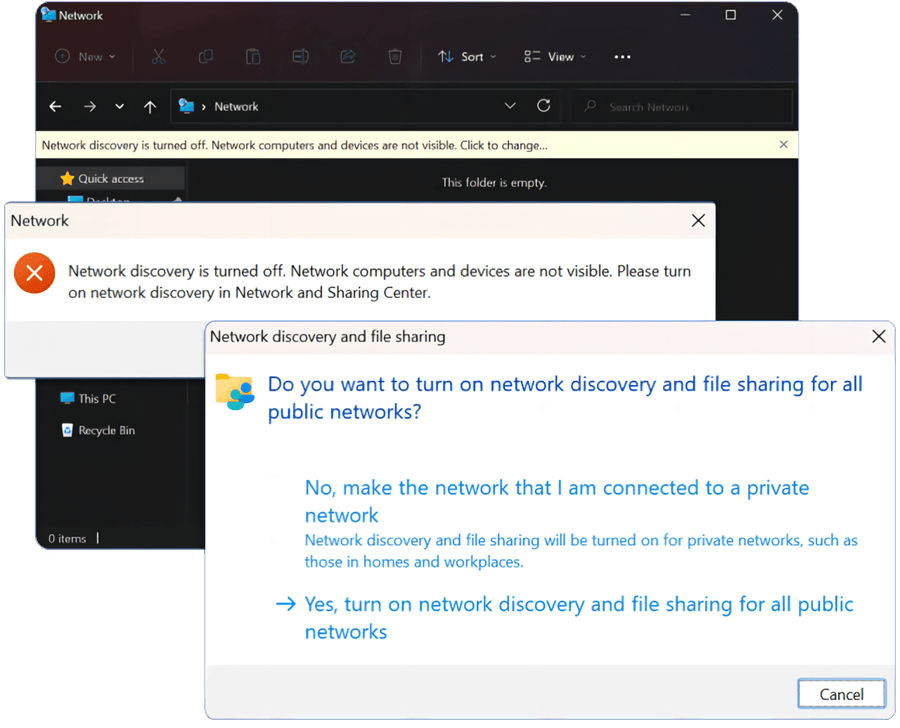This screenshot has width=900, height=728.
Task: Click the Search Network input box
Action: pos(690,107)
